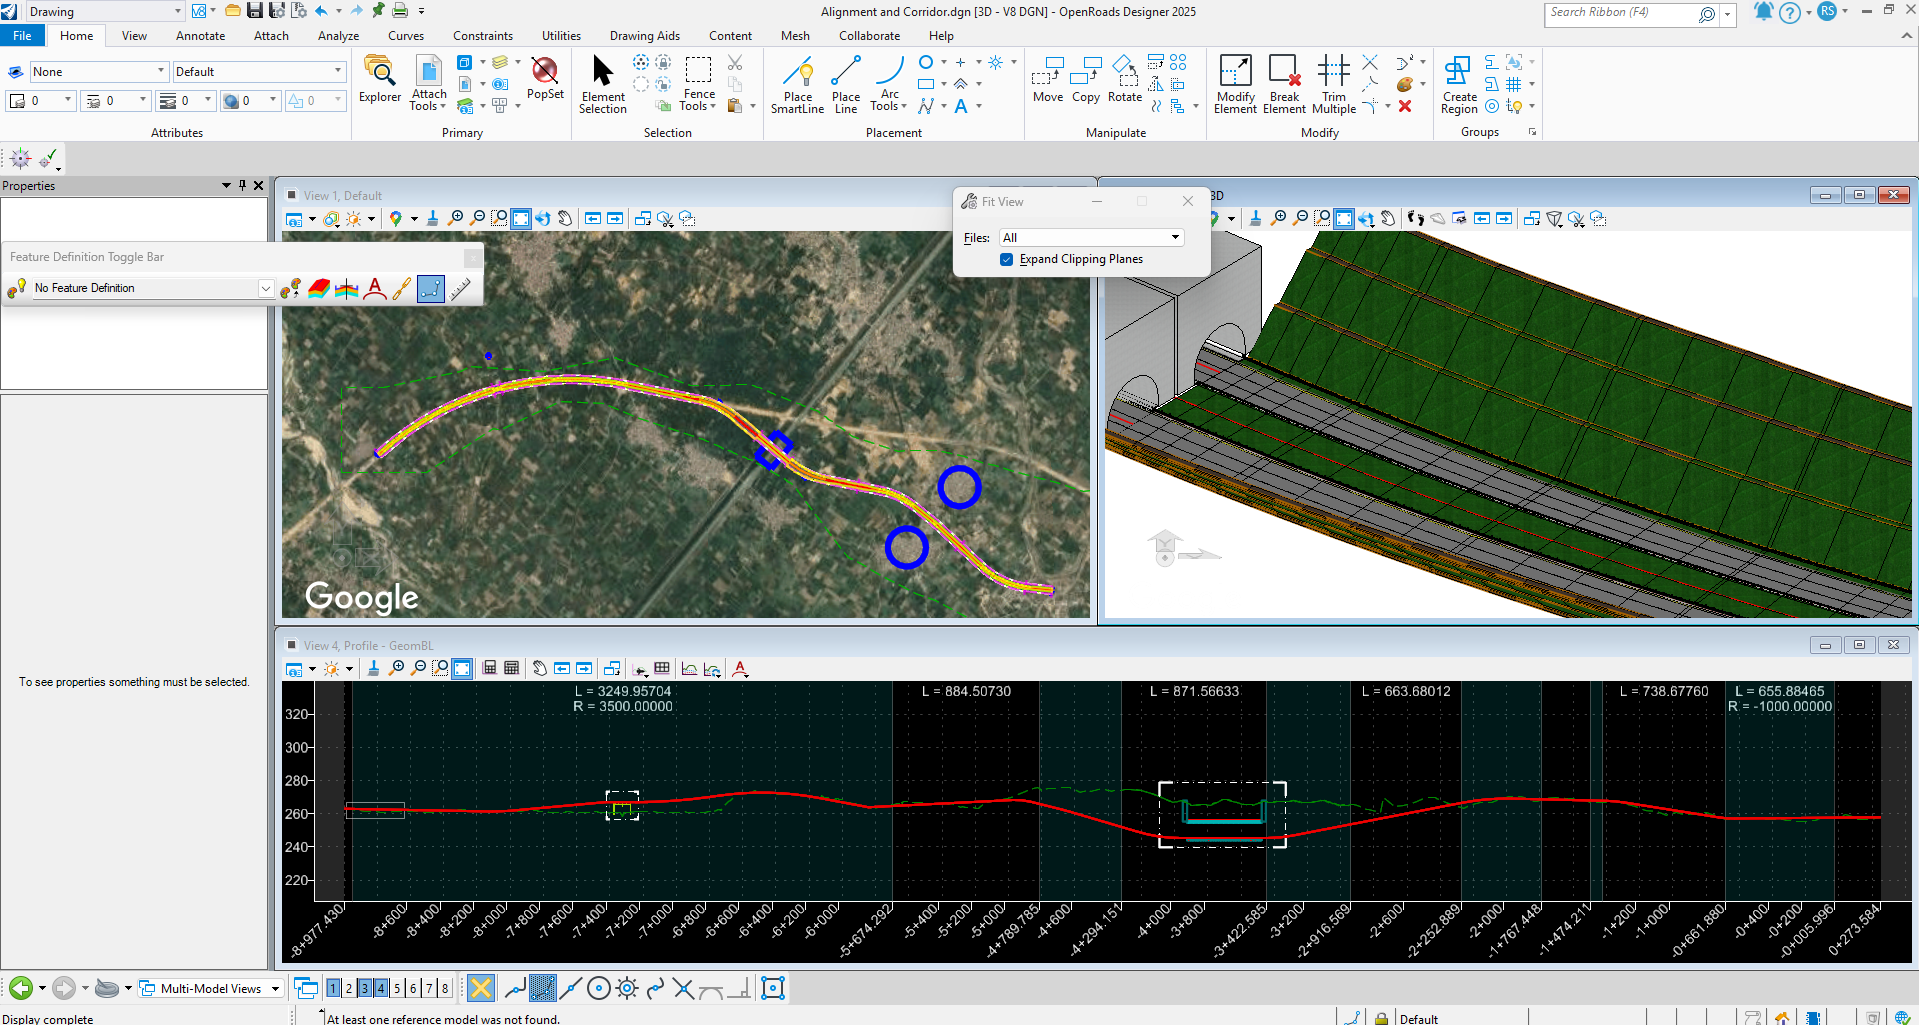Screen dimensions: 1919x1025
Task: Open the Files dropdown in Fit View
Action: (x=1091, y=238)
